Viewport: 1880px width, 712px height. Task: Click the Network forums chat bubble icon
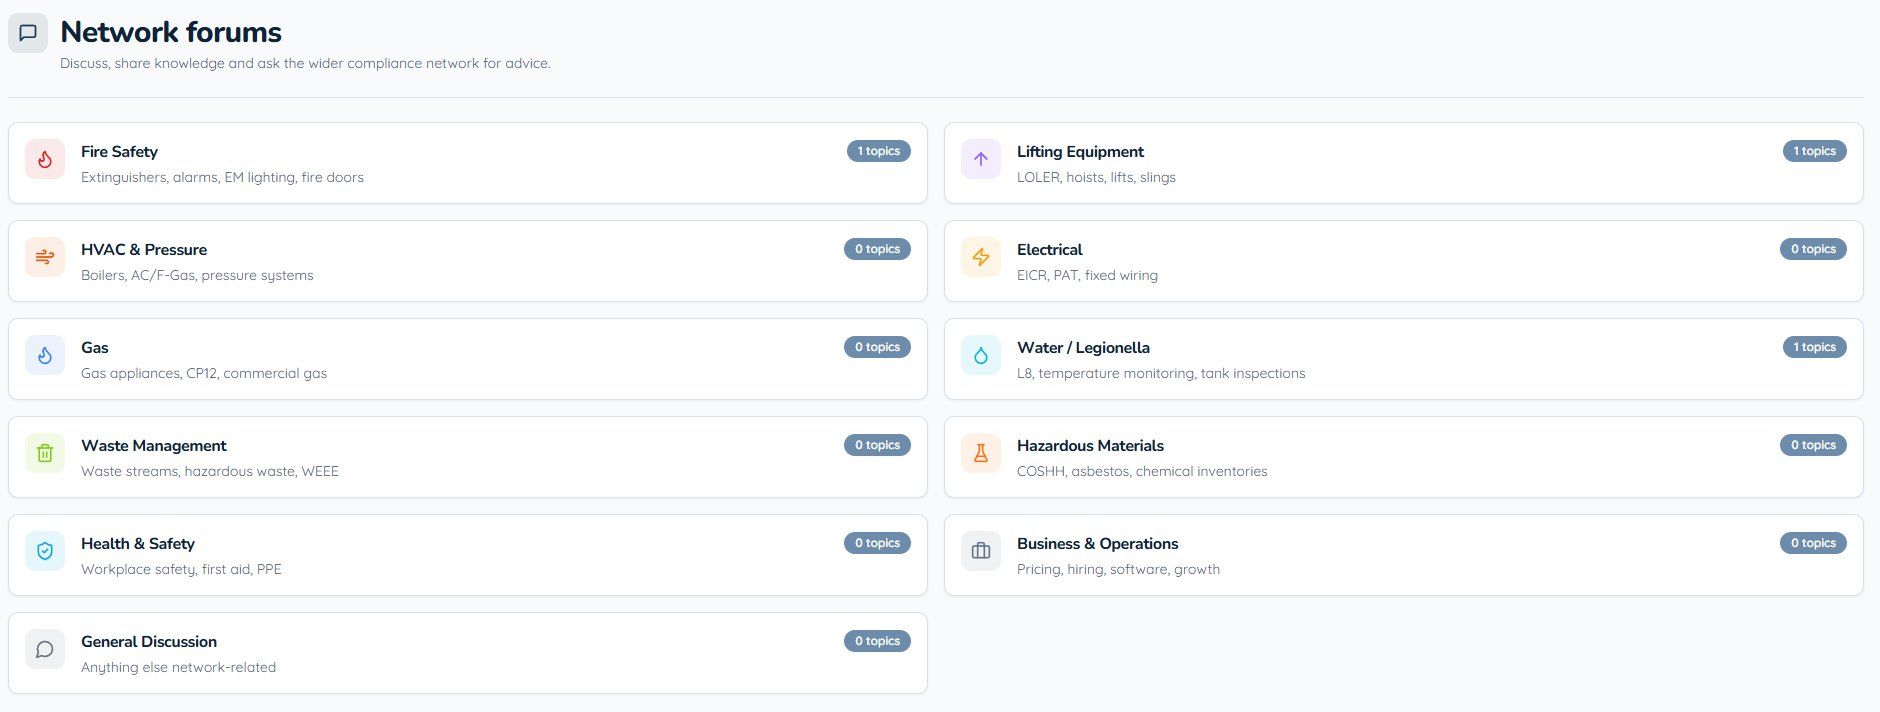coord(28,33)
